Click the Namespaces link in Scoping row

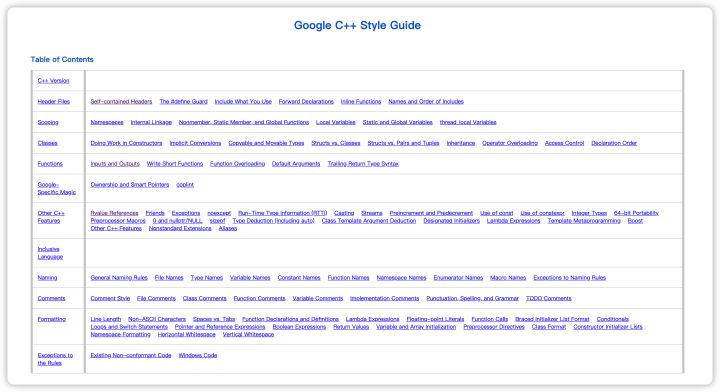107,122
